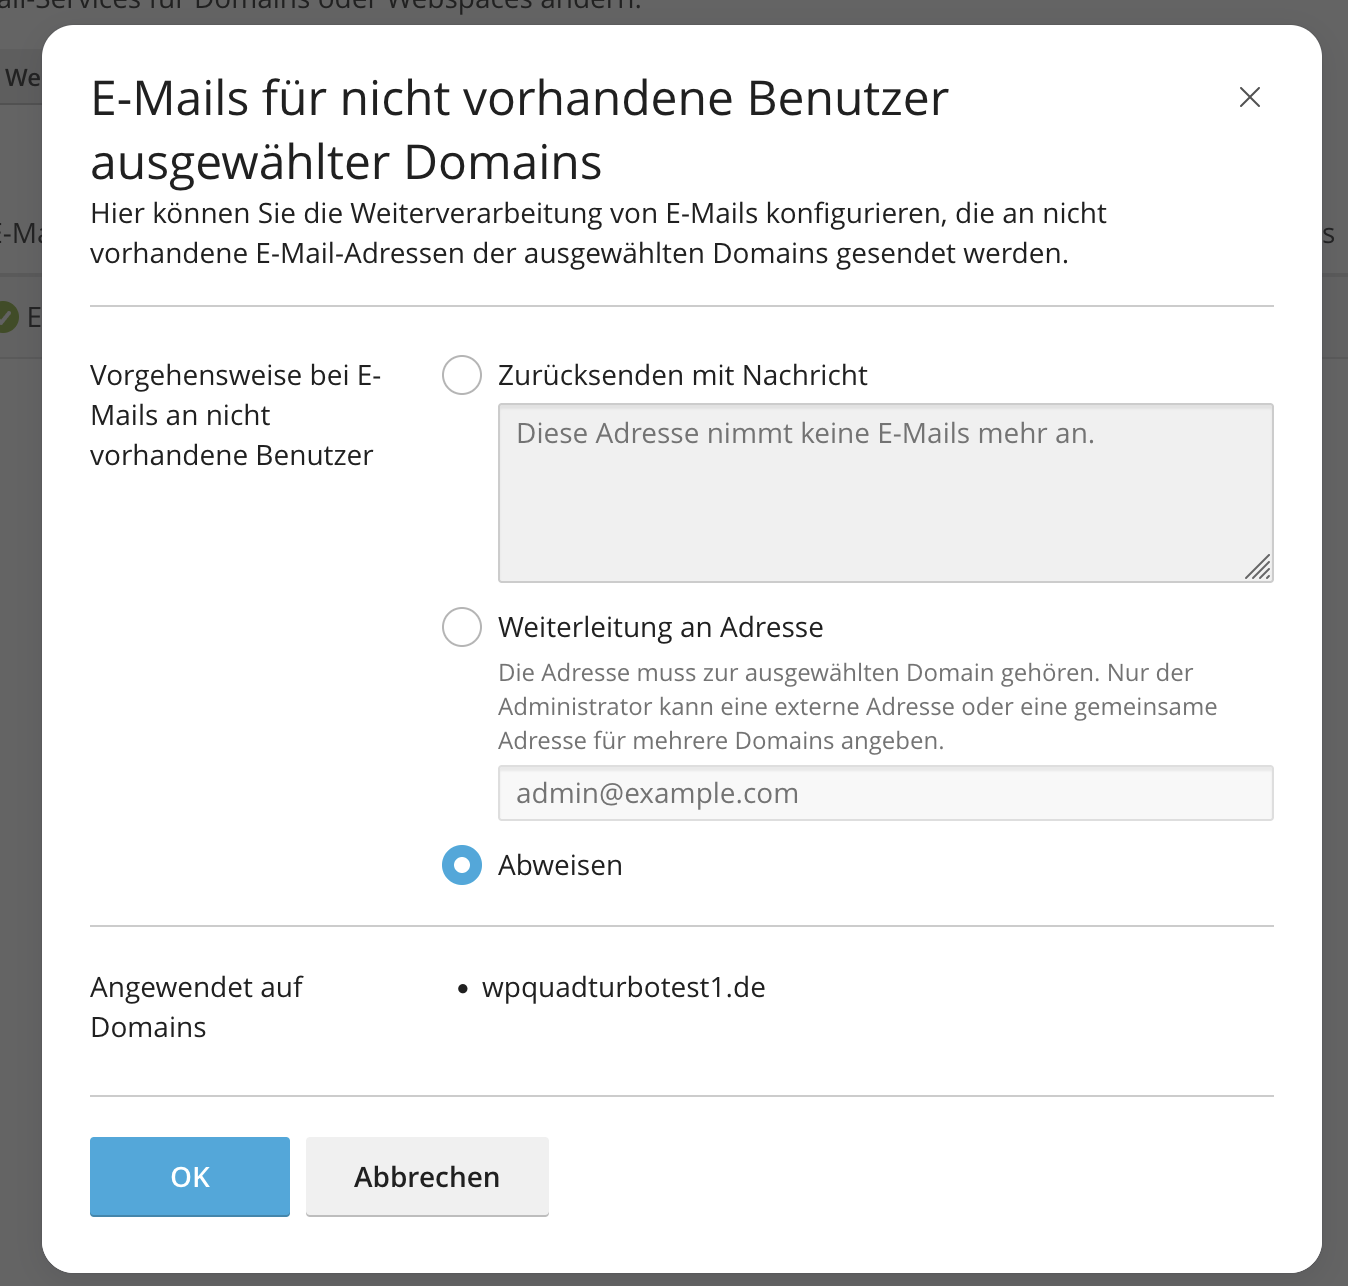Screen dimensions: 1348x1286
Task: Click the intro description below the title
Action: tap(598, 233)
